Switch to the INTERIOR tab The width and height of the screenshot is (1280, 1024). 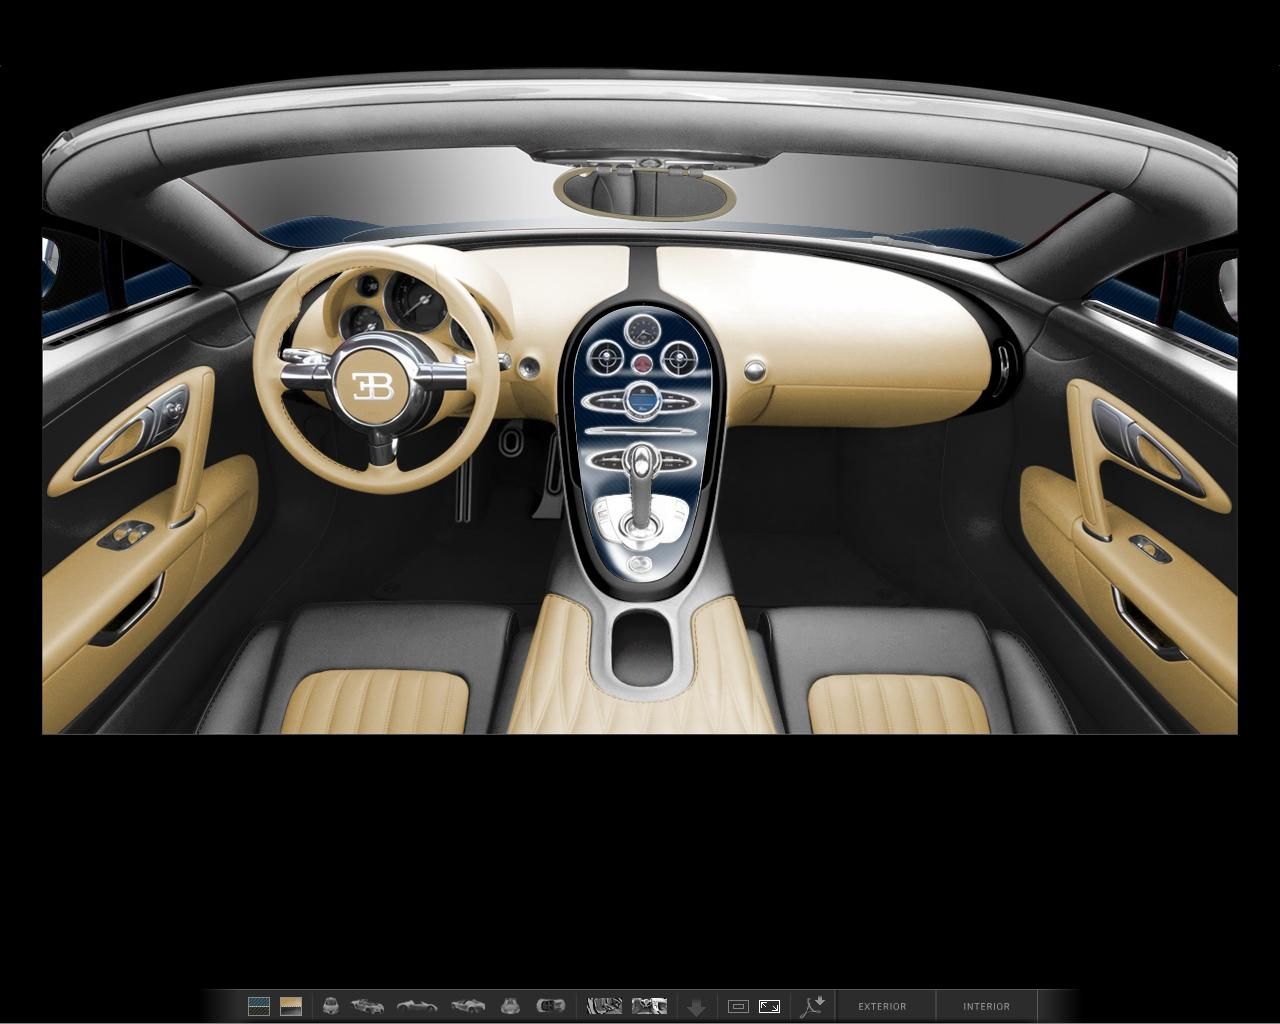pos(988,1006)
